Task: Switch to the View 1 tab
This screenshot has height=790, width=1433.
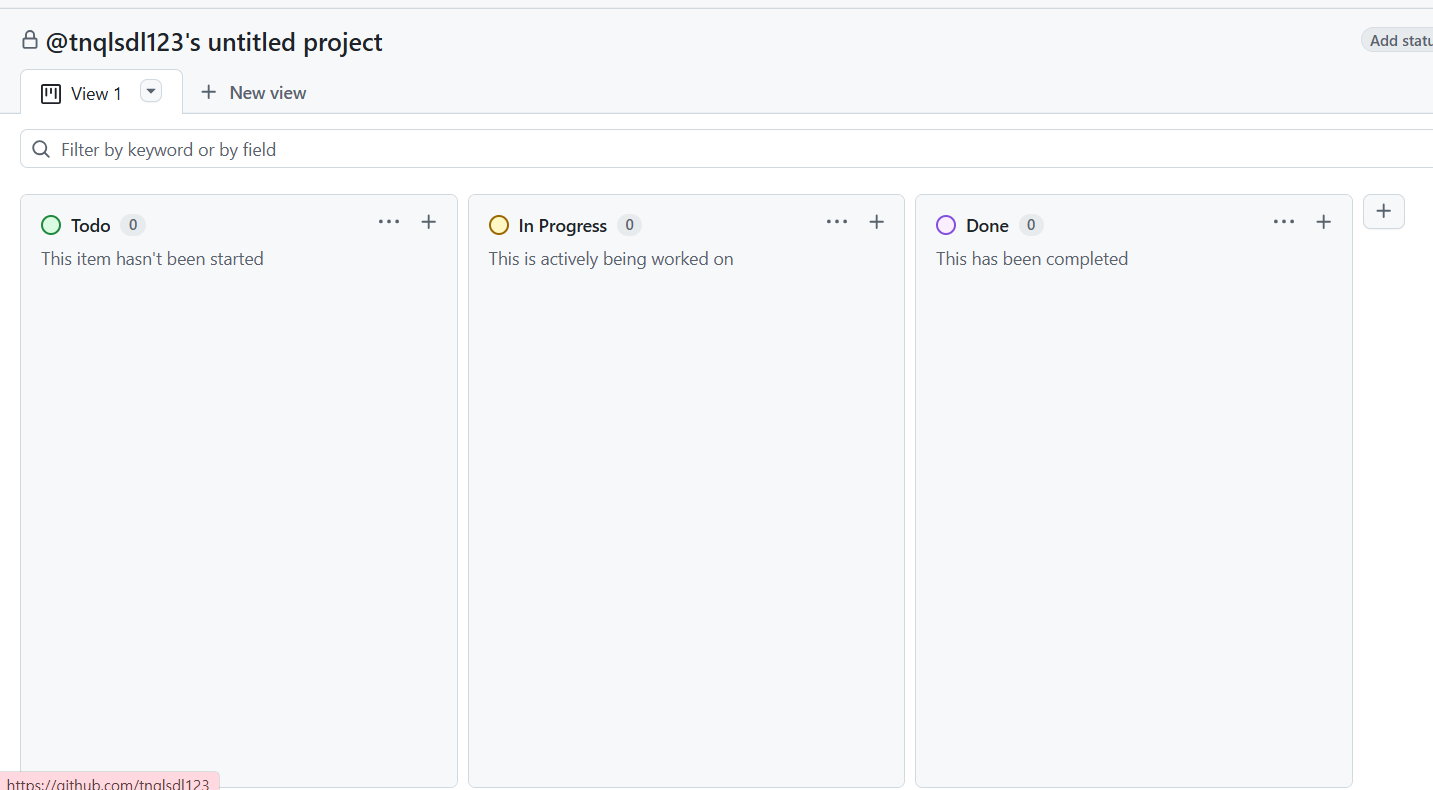Action: 101,92
